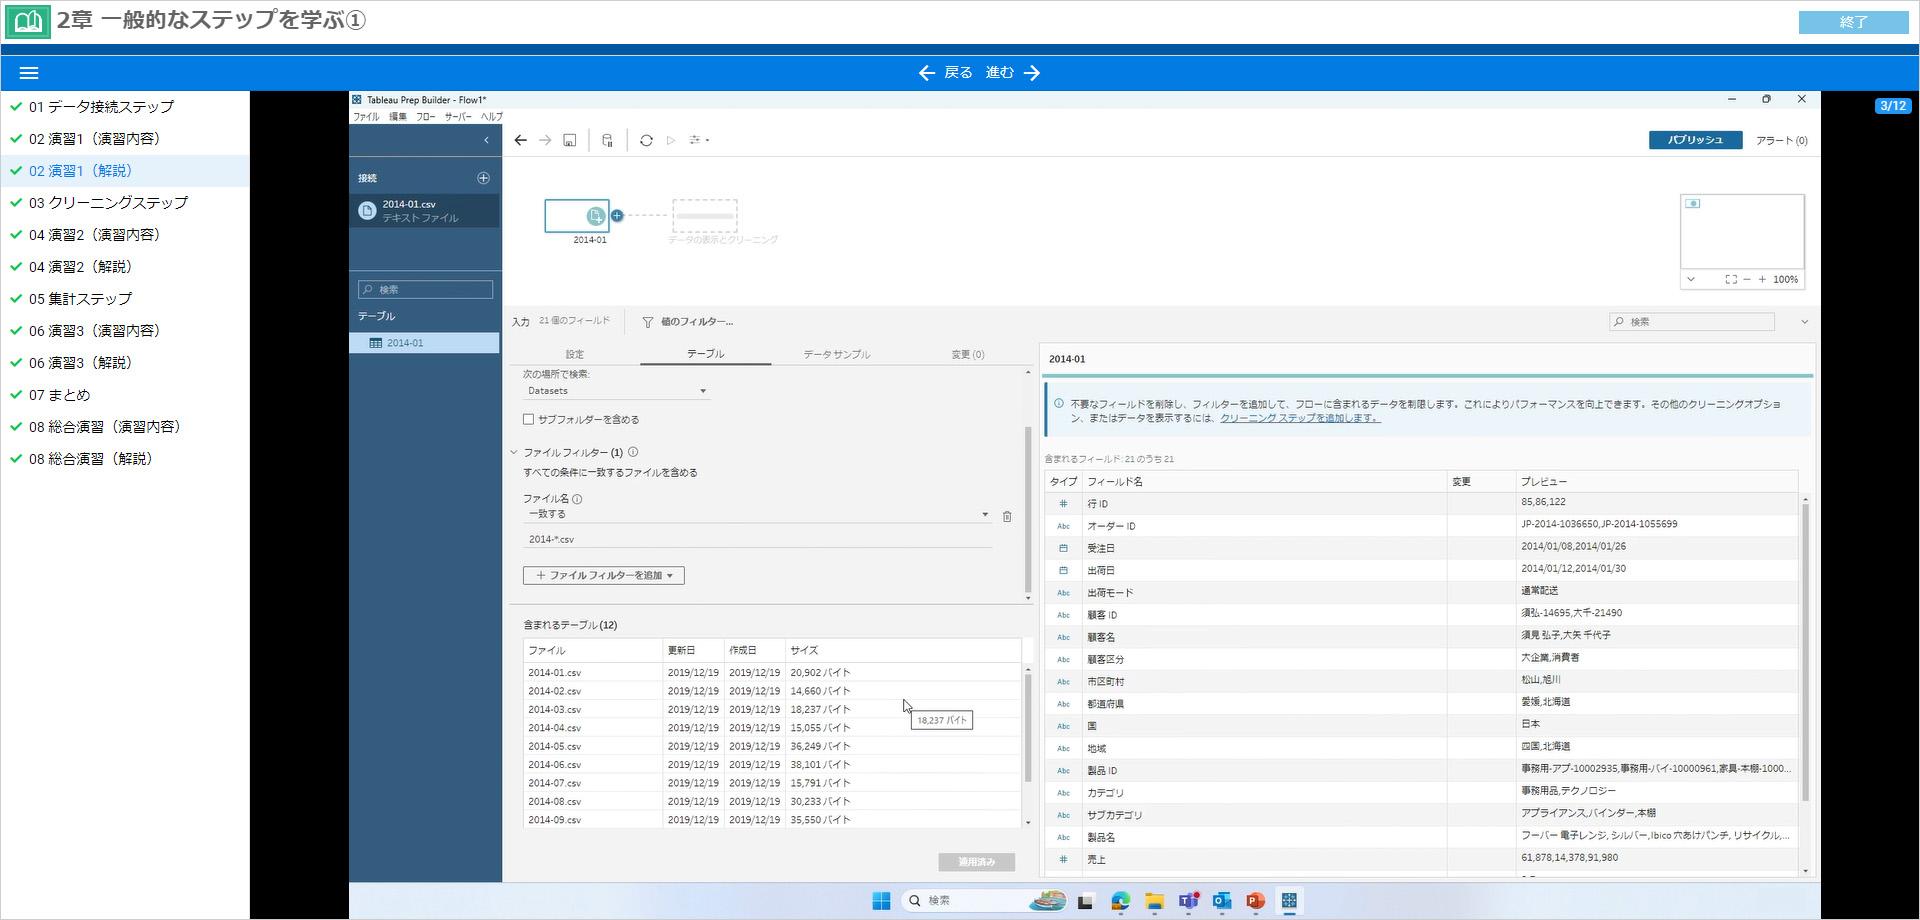Screen dimensions: 1920x920
Task: Click the Save flow icon
Action: coord(570,140)
